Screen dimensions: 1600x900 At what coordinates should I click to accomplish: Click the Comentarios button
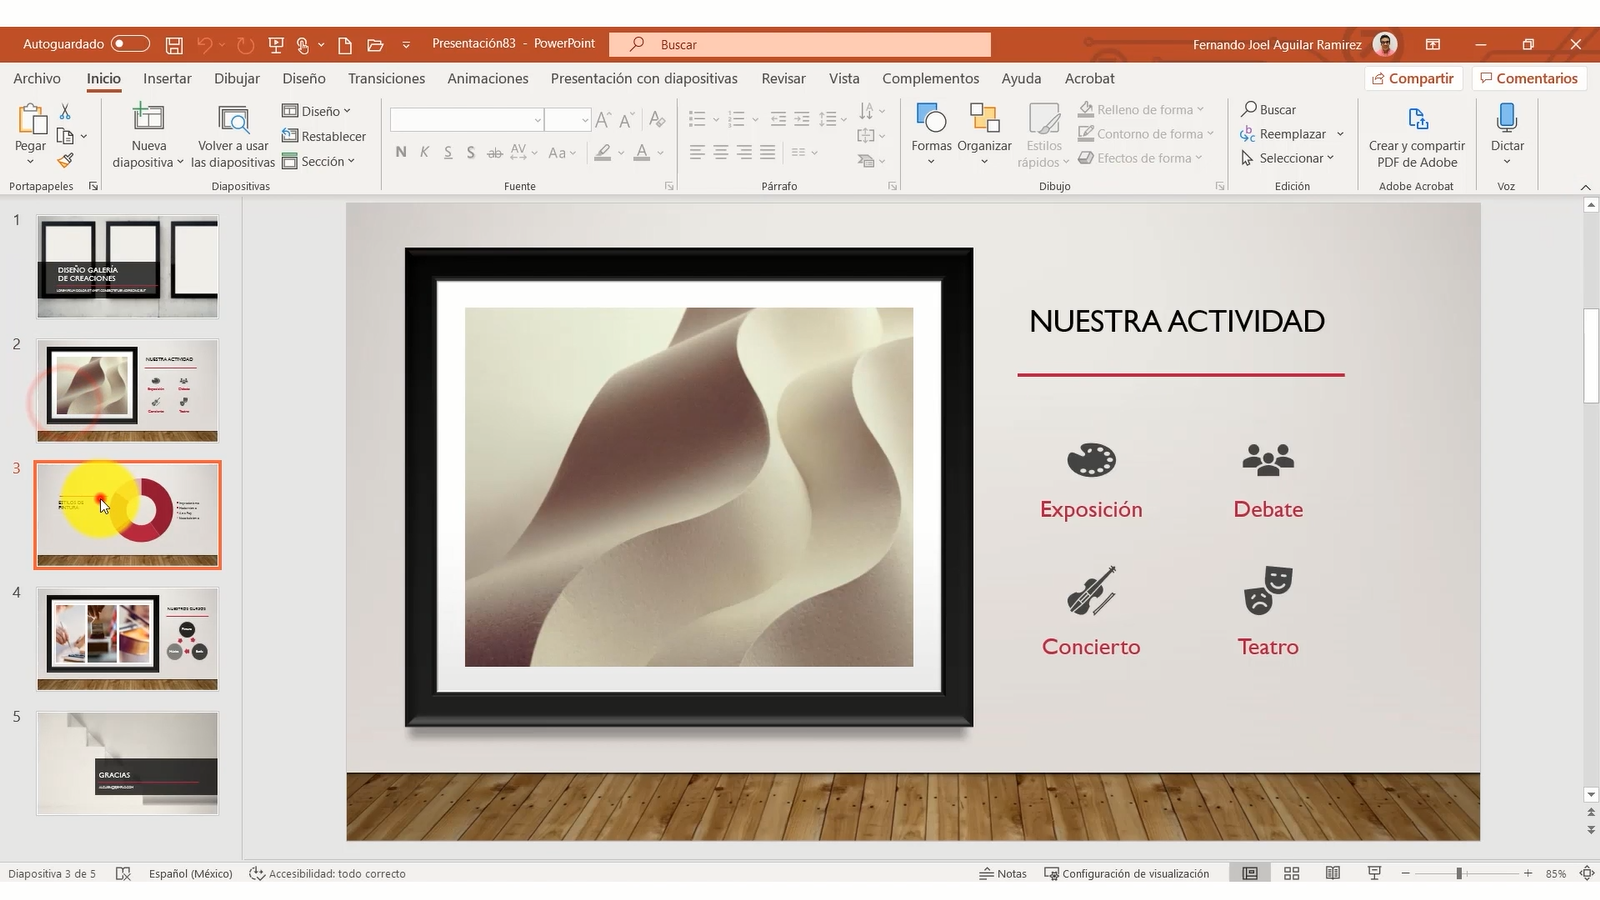[1529, 78]
